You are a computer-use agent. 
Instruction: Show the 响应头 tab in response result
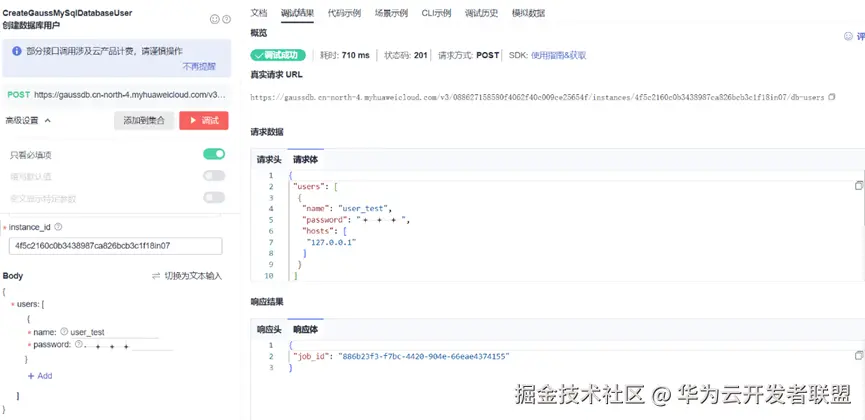click(x=269, y=329)
